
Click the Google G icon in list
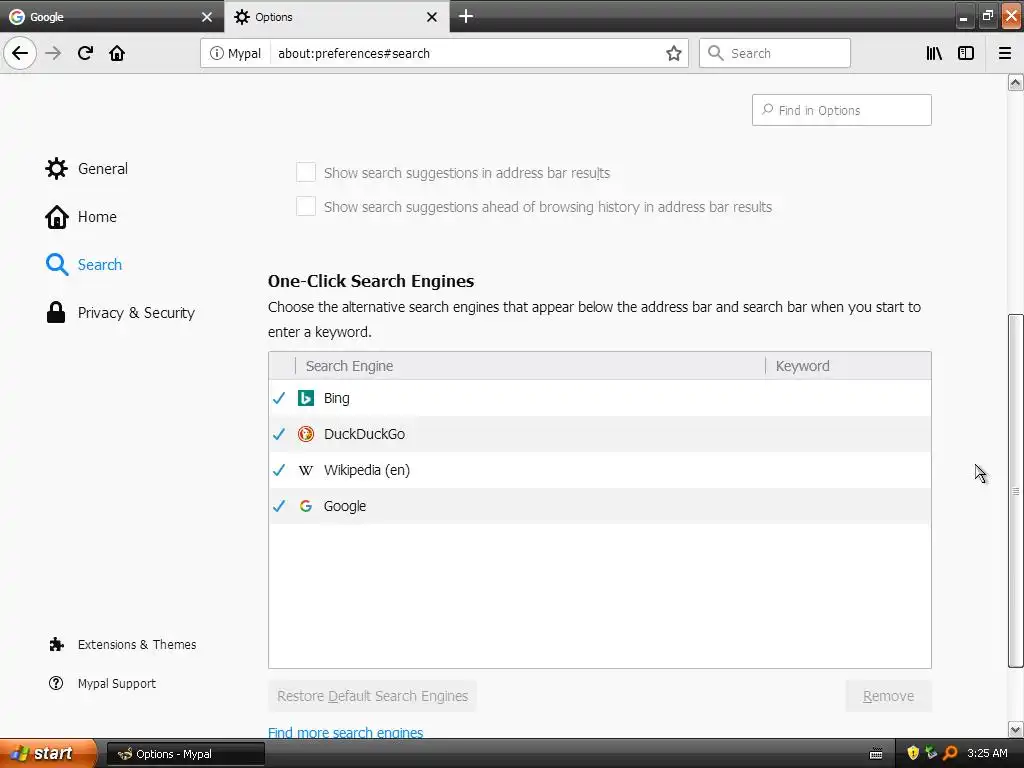click(306, 506)
